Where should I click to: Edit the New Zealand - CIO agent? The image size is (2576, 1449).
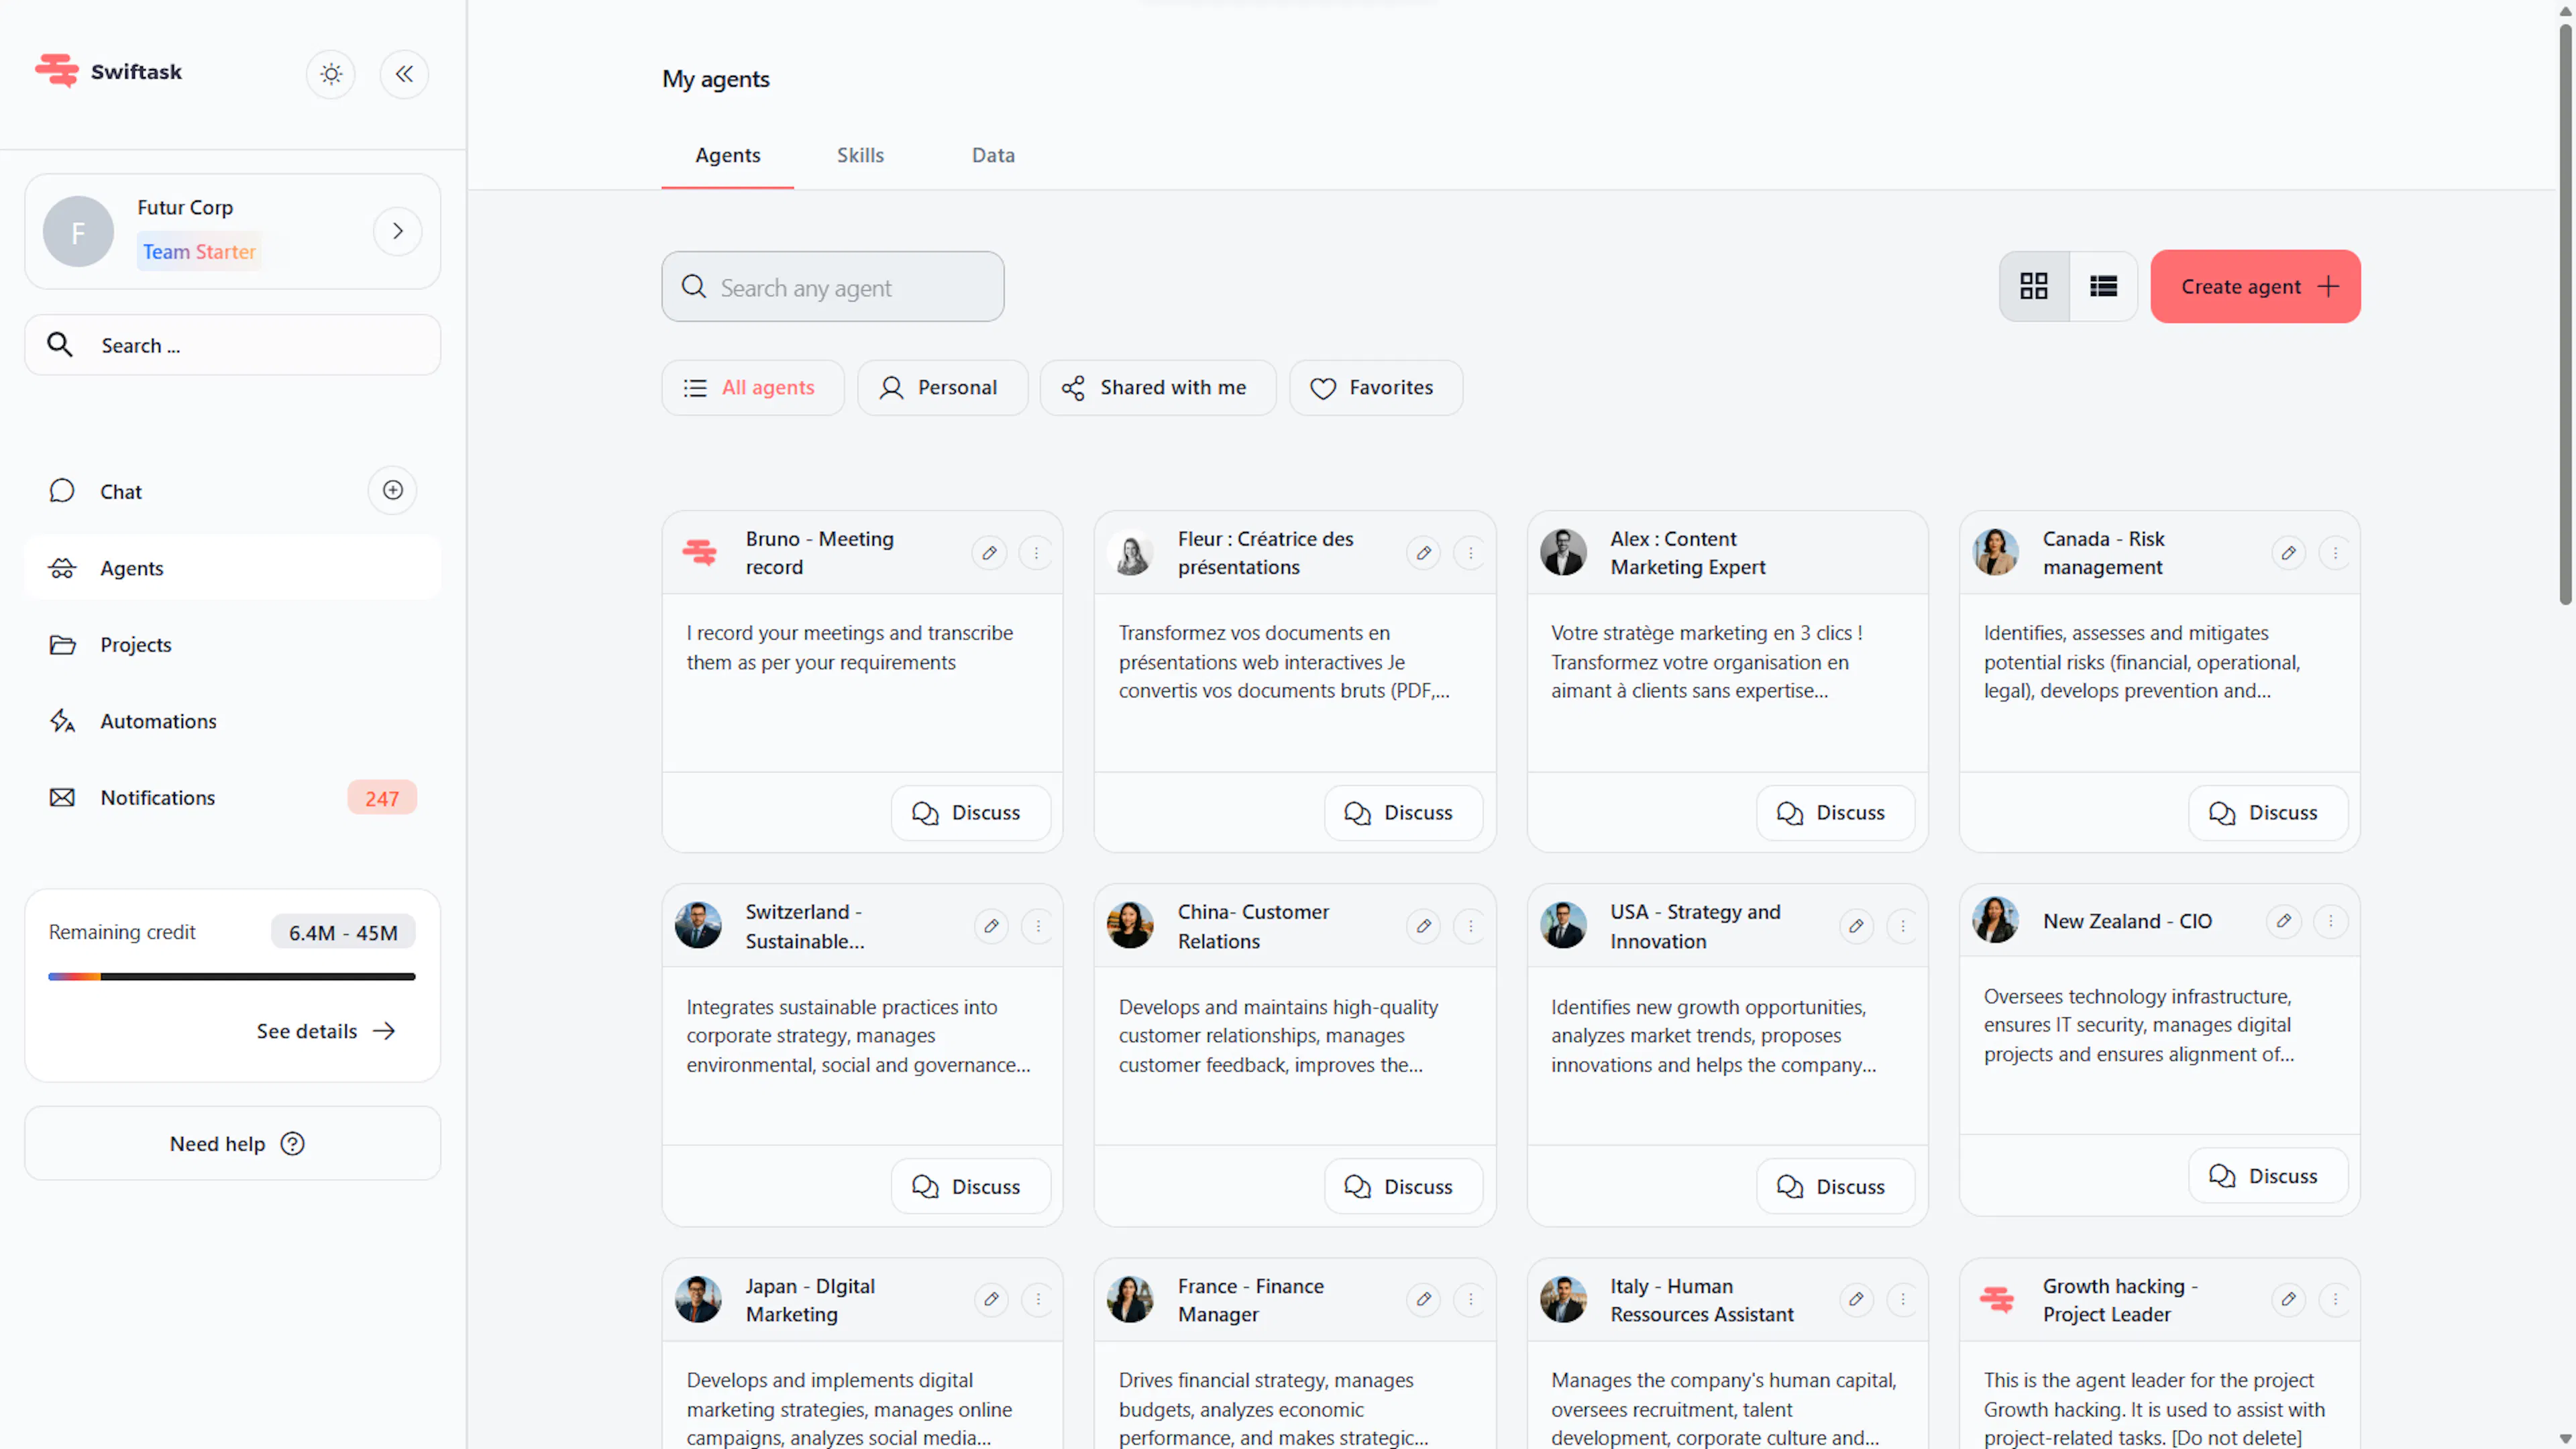coord(2283,921)
